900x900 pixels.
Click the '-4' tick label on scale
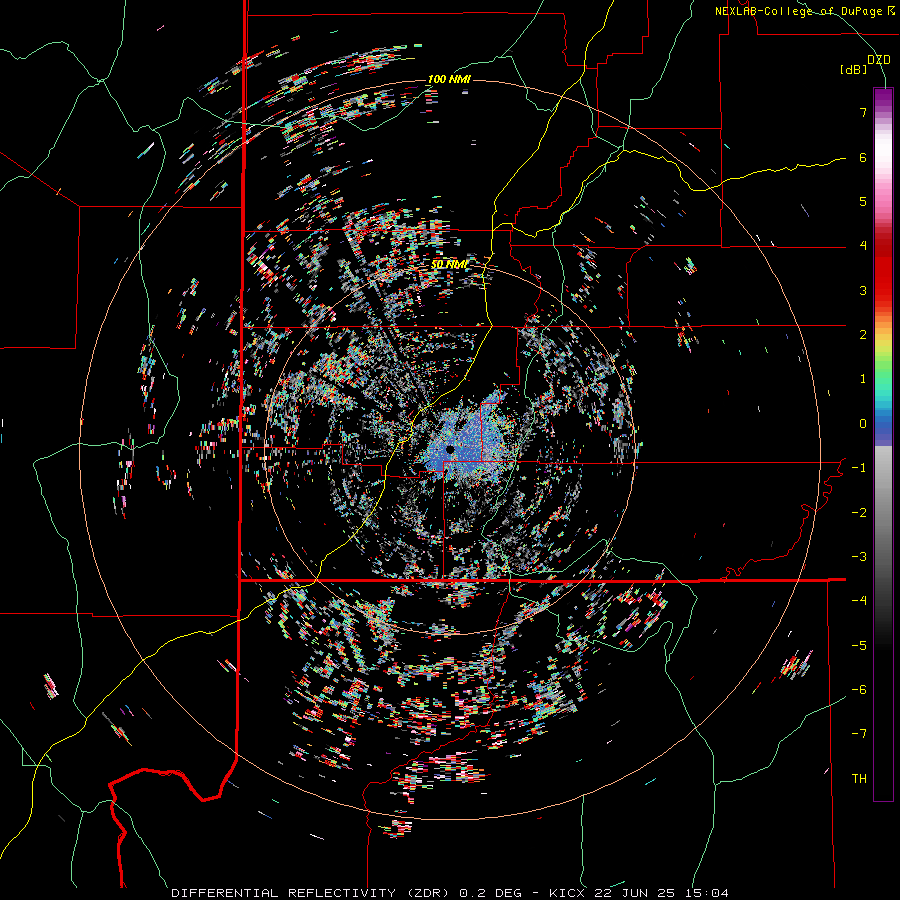[859, 601]
